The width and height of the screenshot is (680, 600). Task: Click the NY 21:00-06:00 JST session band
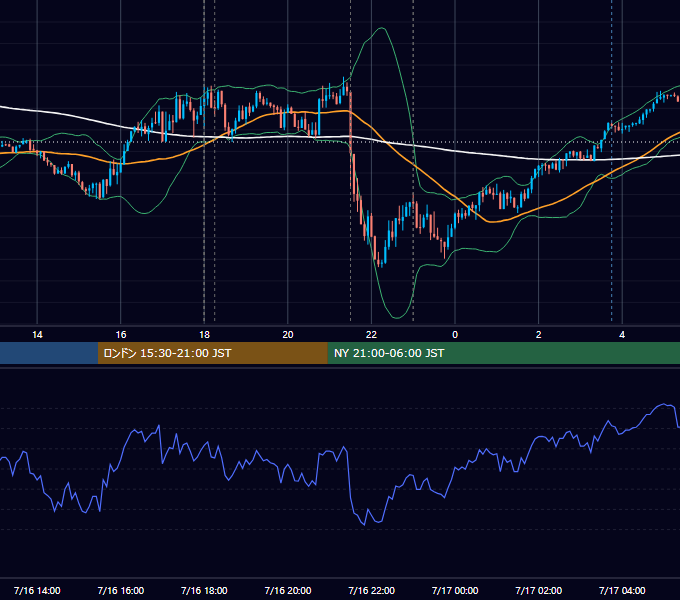click(x=503, y=353)
